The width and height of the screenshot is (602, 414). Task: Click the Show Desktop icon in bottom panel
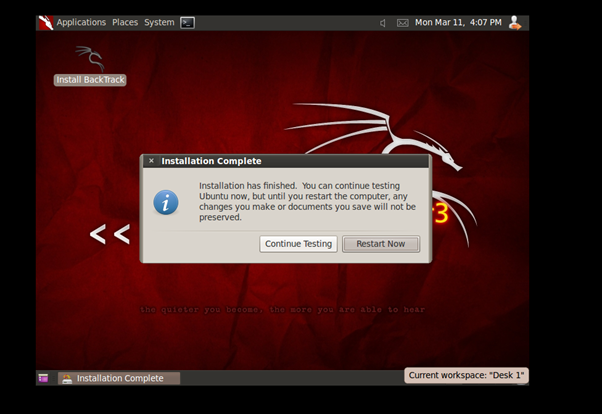tap(44, 378)
